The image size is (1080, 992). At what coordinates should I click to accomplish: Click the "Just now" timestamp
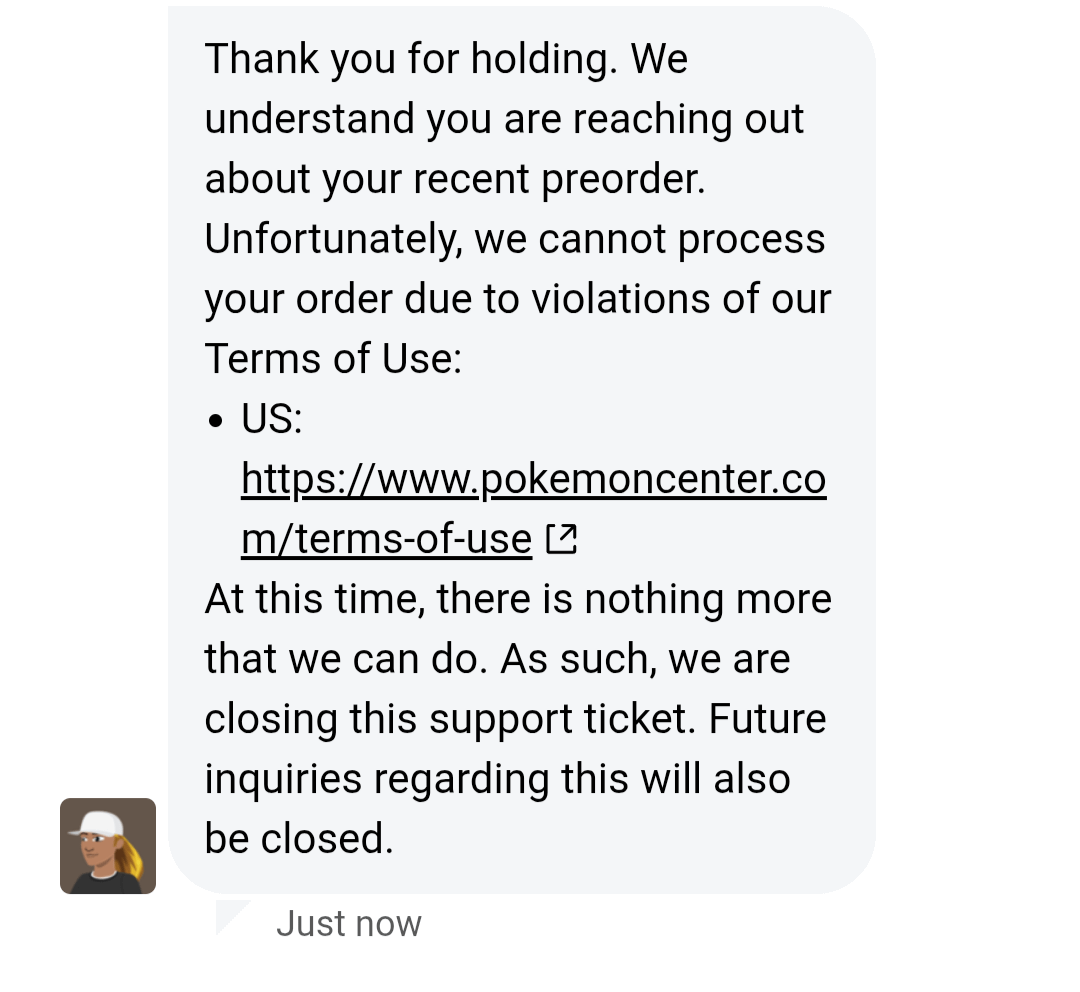click(x=349, y=923)
